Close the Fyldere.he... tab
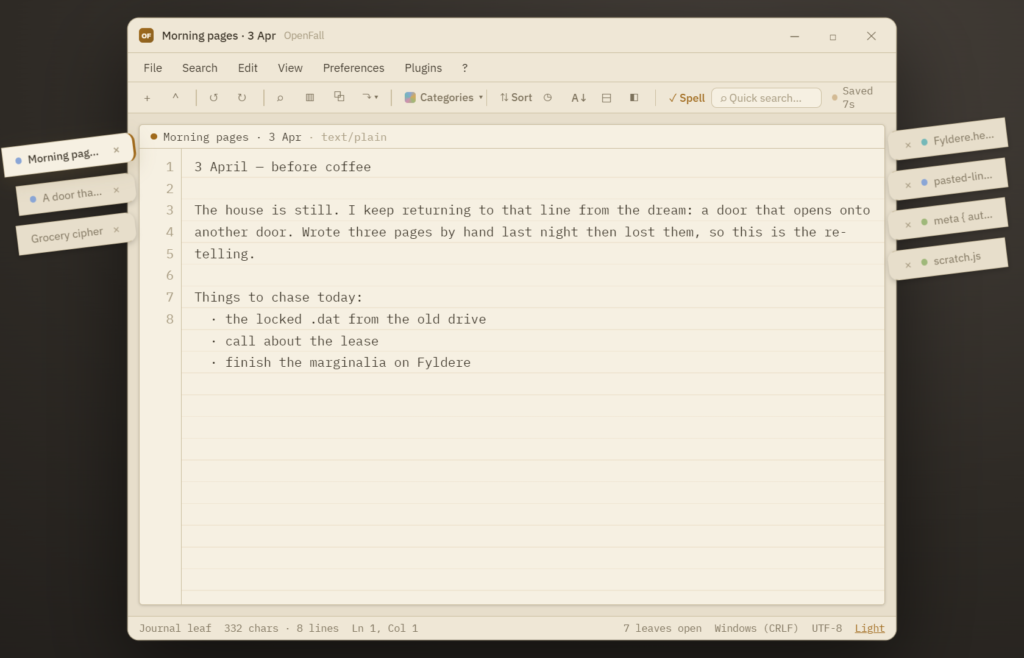The height and width of the screenshot is (658, 1024). click(908, 145)
